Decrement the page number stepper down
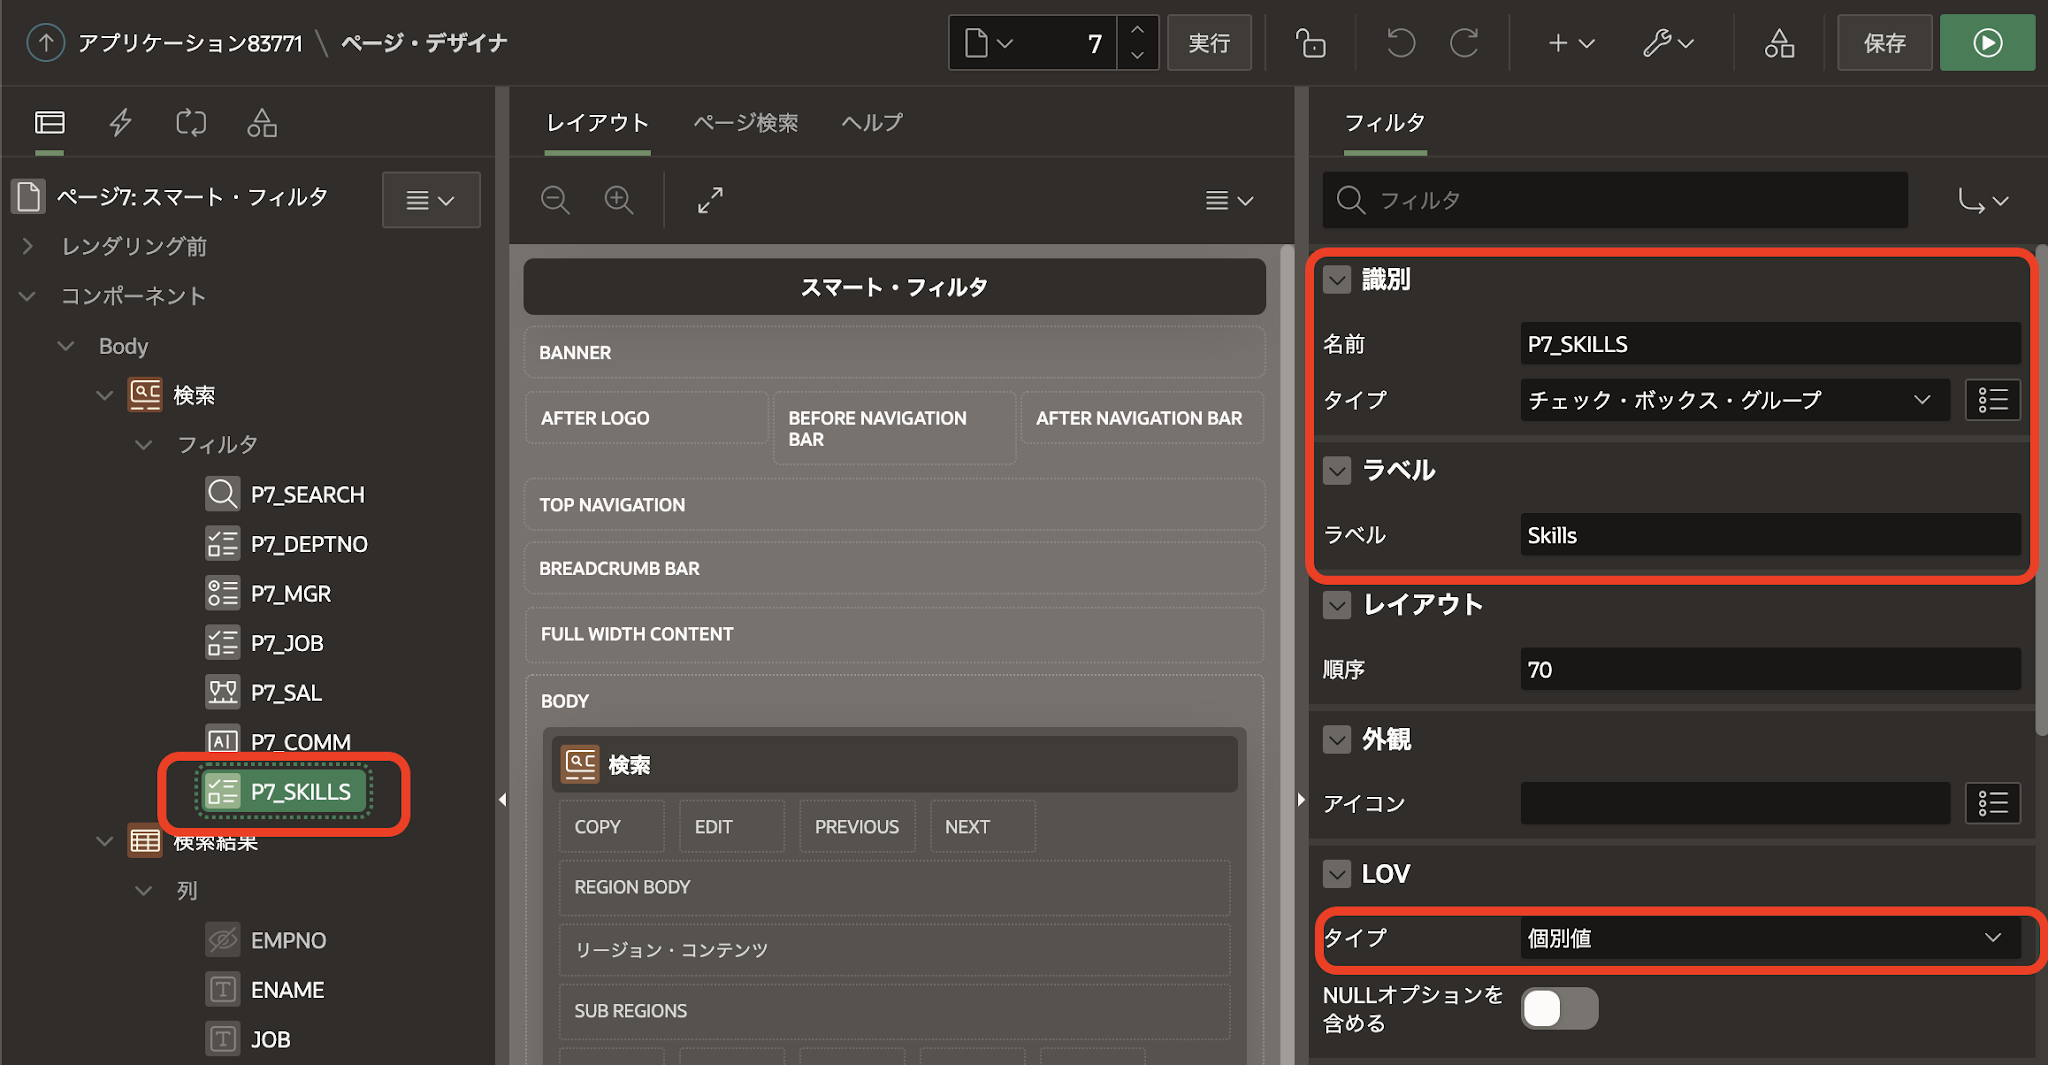 (1137, 56)
